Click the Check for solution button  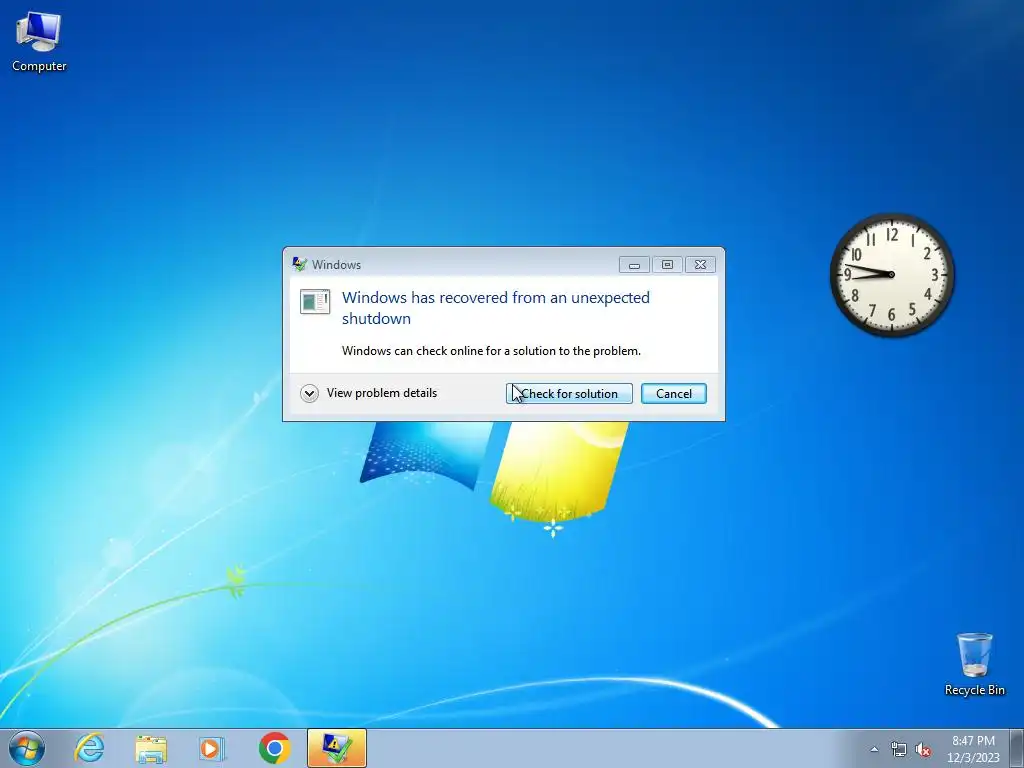pos(569,394)
